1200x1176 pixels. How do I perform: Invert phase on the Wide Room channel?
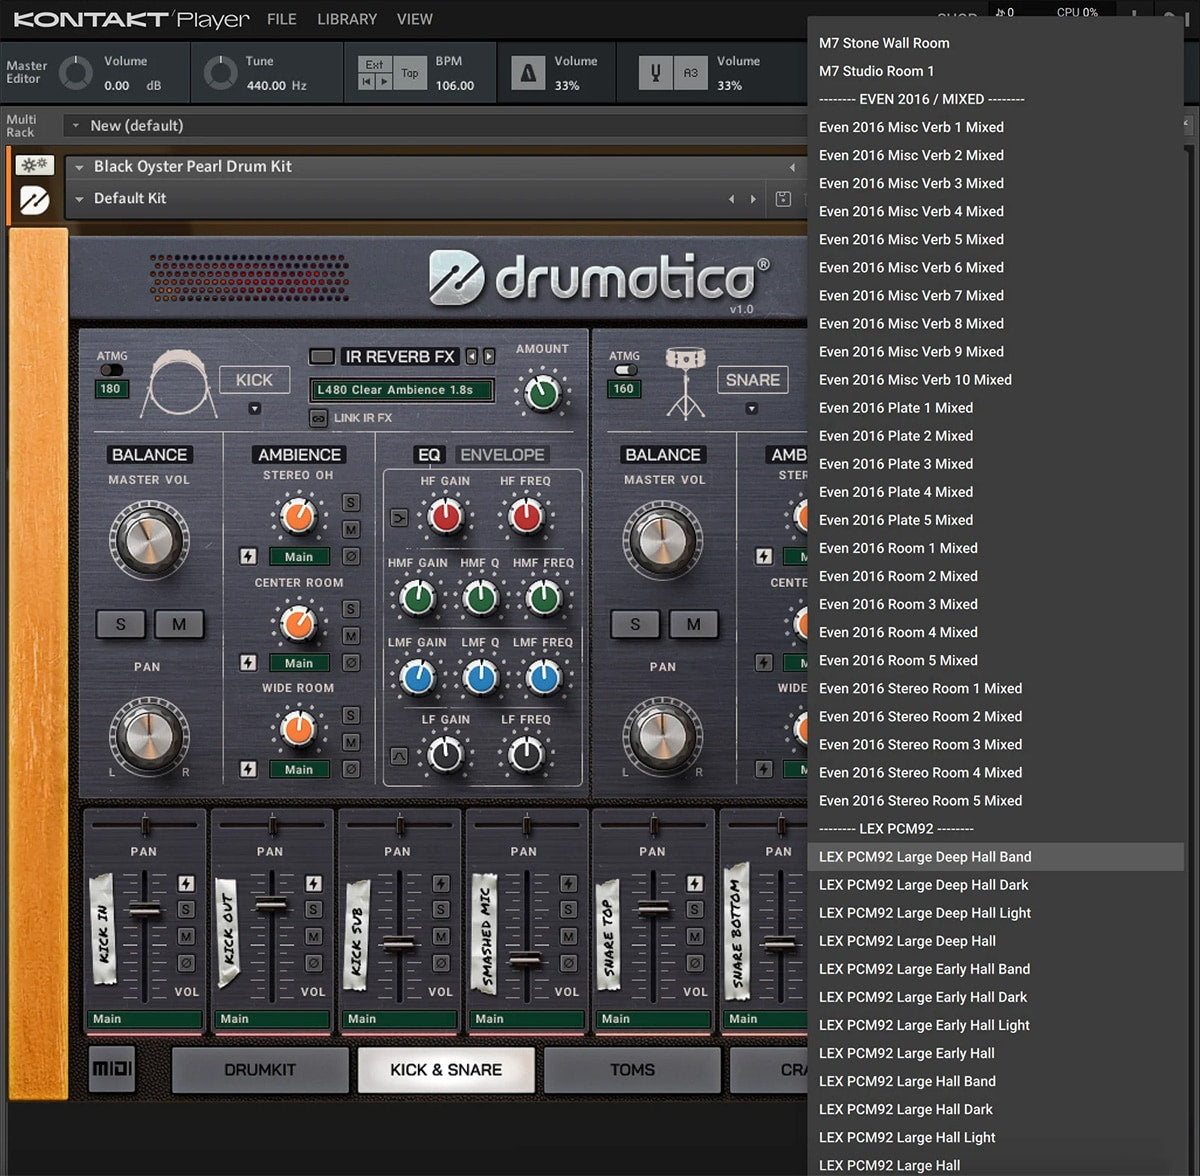(351, 769)
